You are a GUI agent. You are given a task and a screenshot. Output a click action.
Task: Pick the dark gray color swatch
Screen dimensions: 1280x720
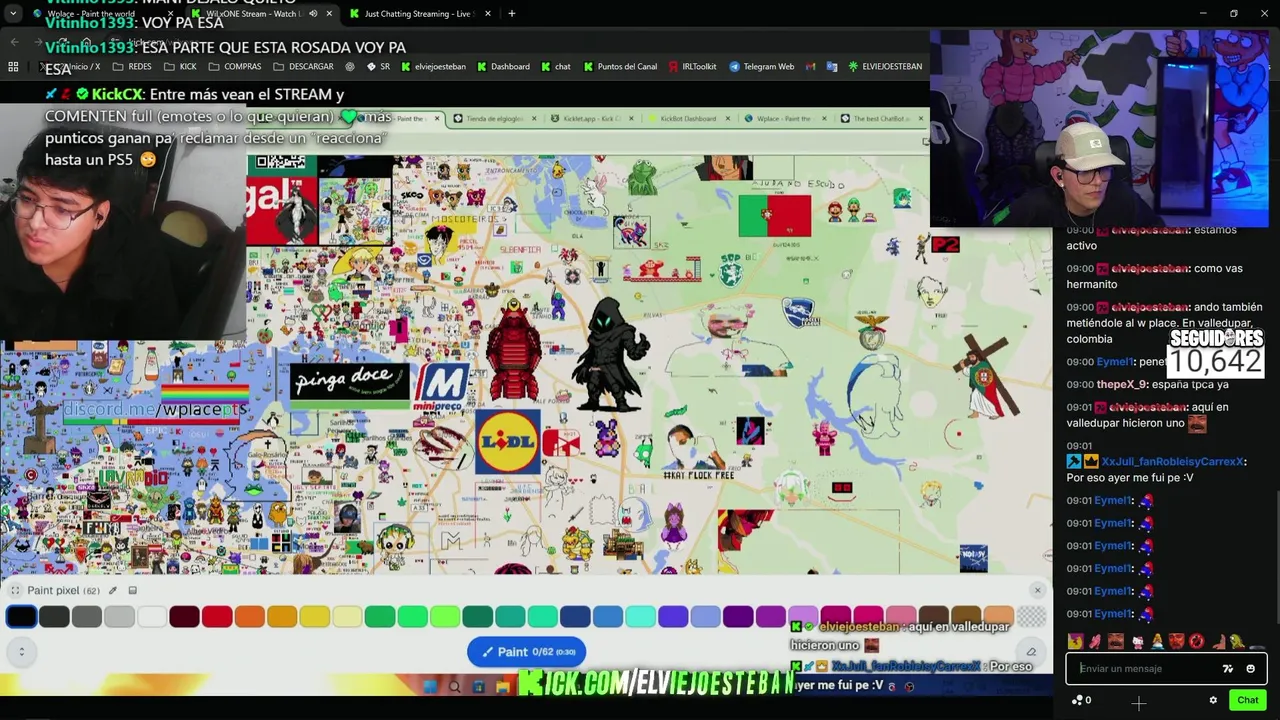click(54, 617)
